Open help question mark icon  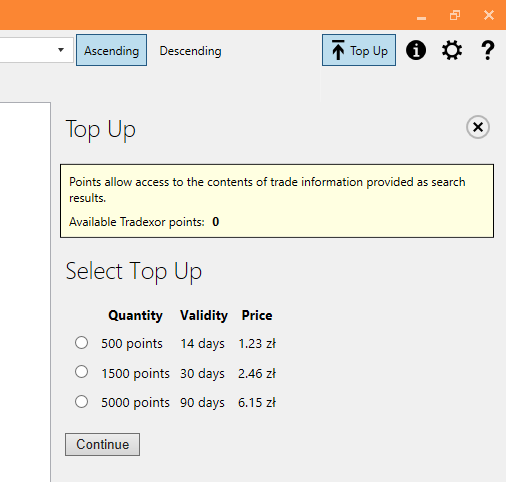[488, 50]
